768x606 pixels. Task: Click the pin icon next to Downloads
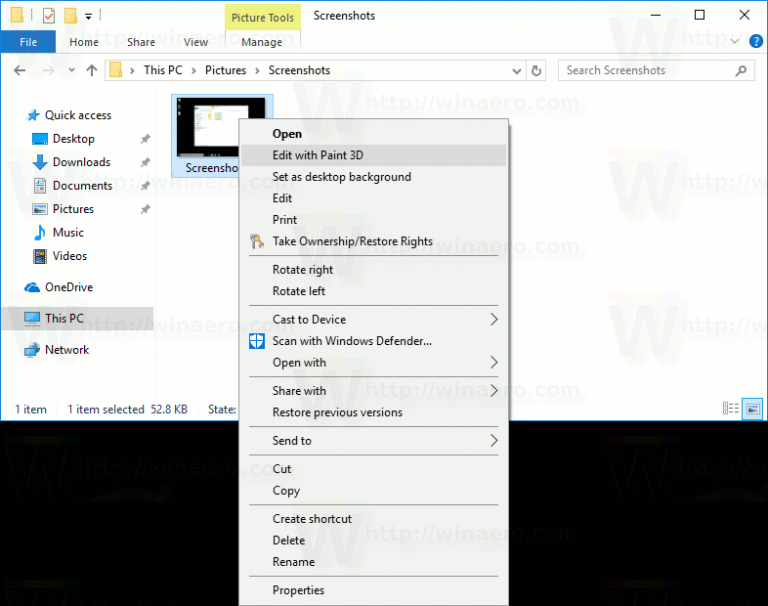pyautogui.click(x=145, y=162)
